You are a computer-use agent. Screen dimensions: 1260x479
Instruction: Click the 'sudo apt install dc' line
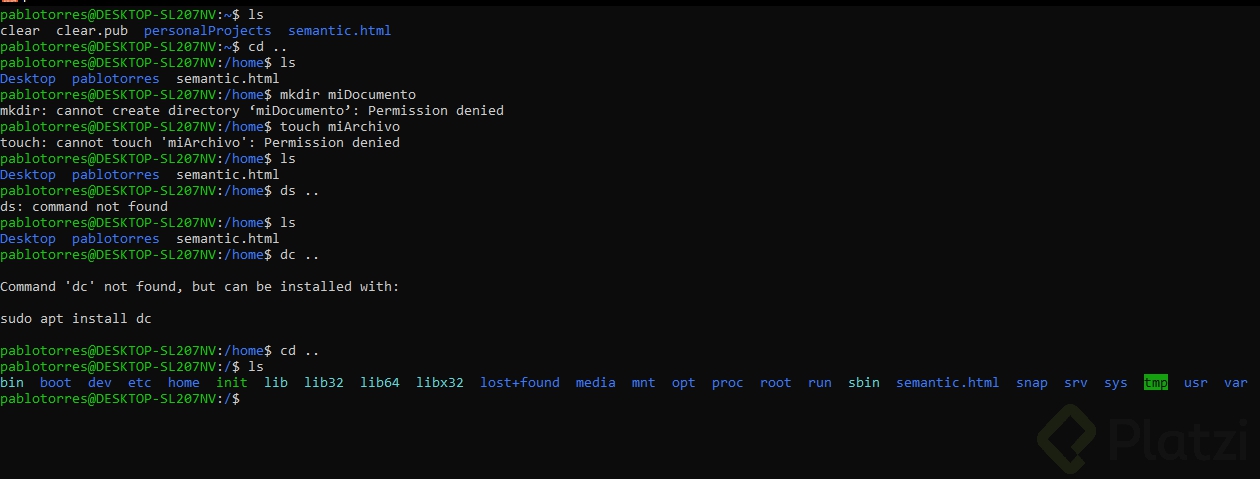(x=76, y=319)
